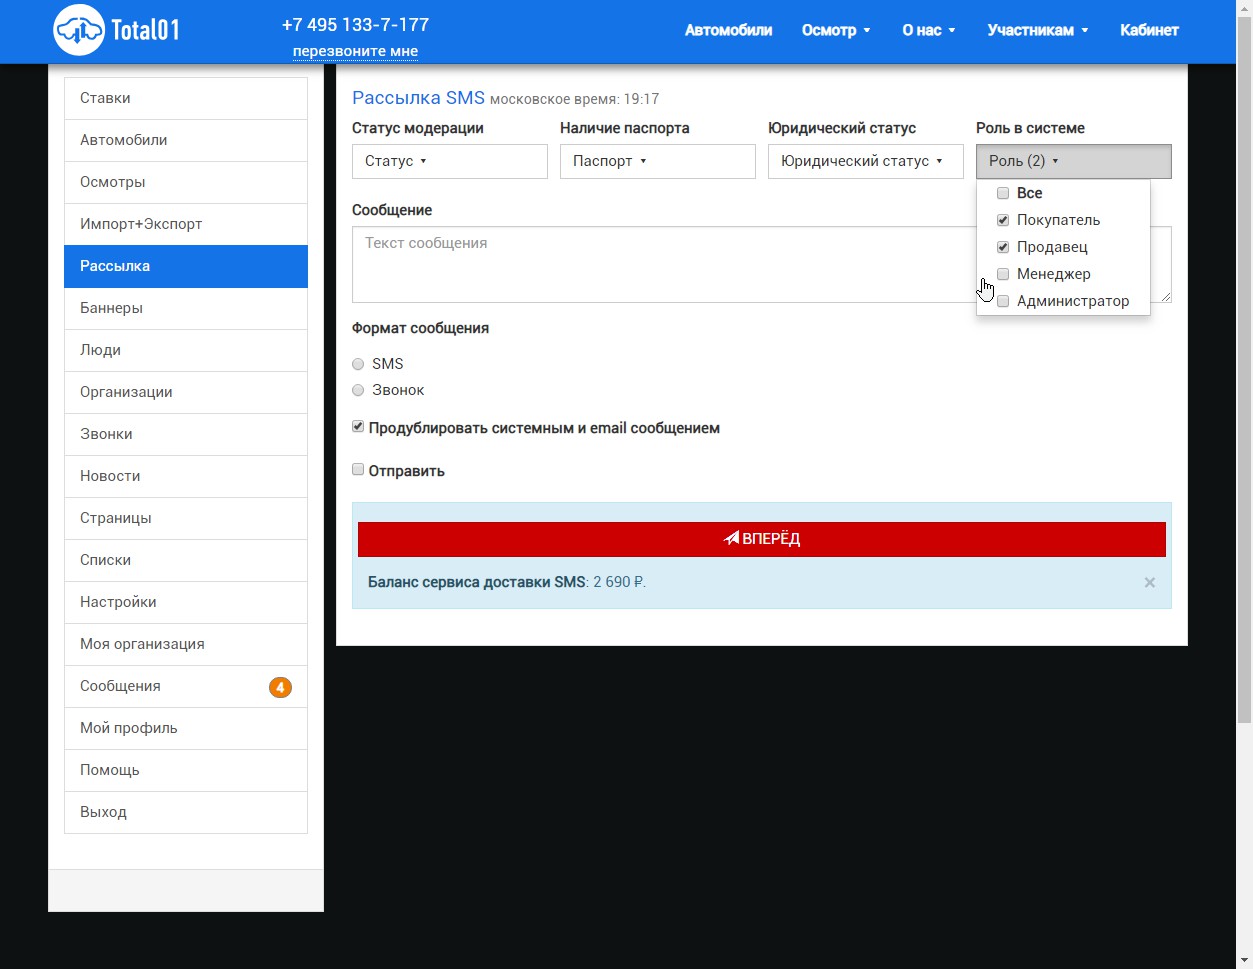
Task: Uncheck the Покупатель role checkbox
Action: pyautogui.click(x=1003, y=220)
